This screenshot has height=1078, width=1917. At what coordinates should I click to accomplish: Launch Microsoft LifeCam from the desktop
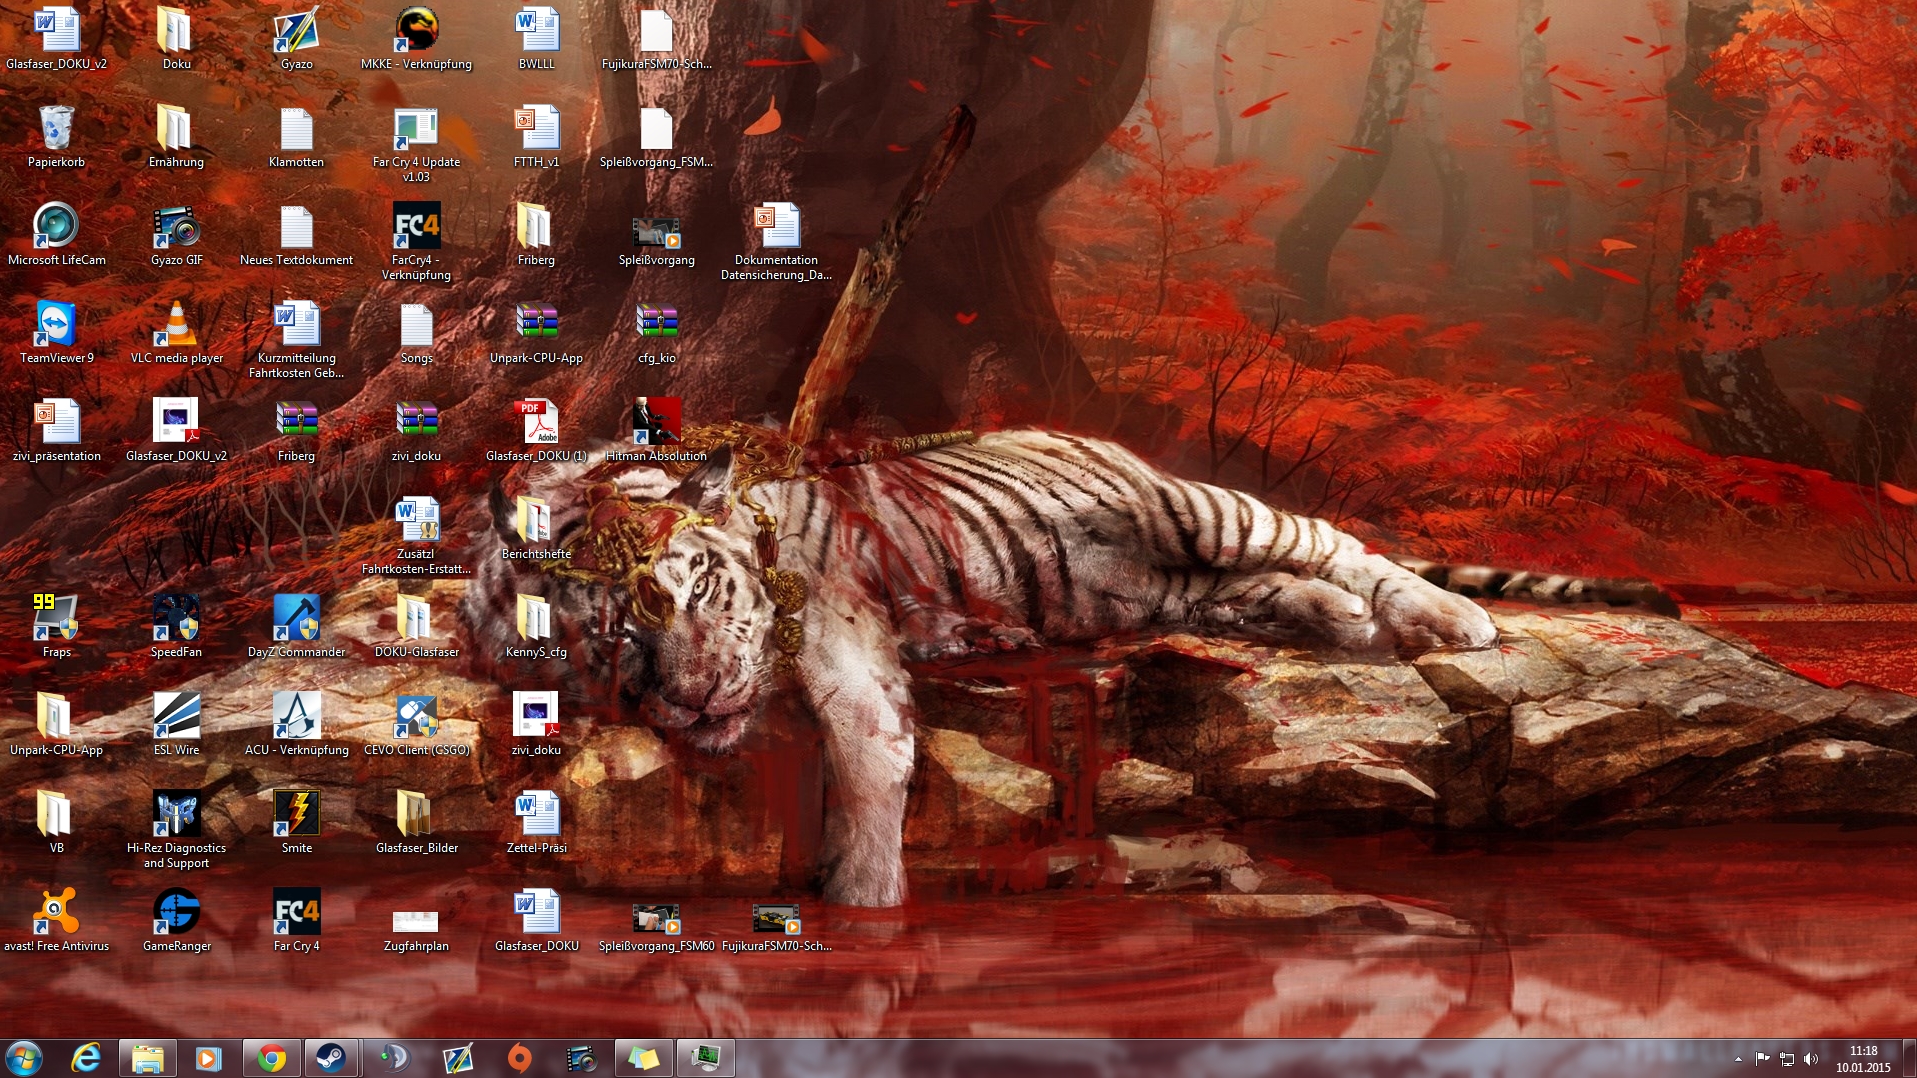pos(56,233)
